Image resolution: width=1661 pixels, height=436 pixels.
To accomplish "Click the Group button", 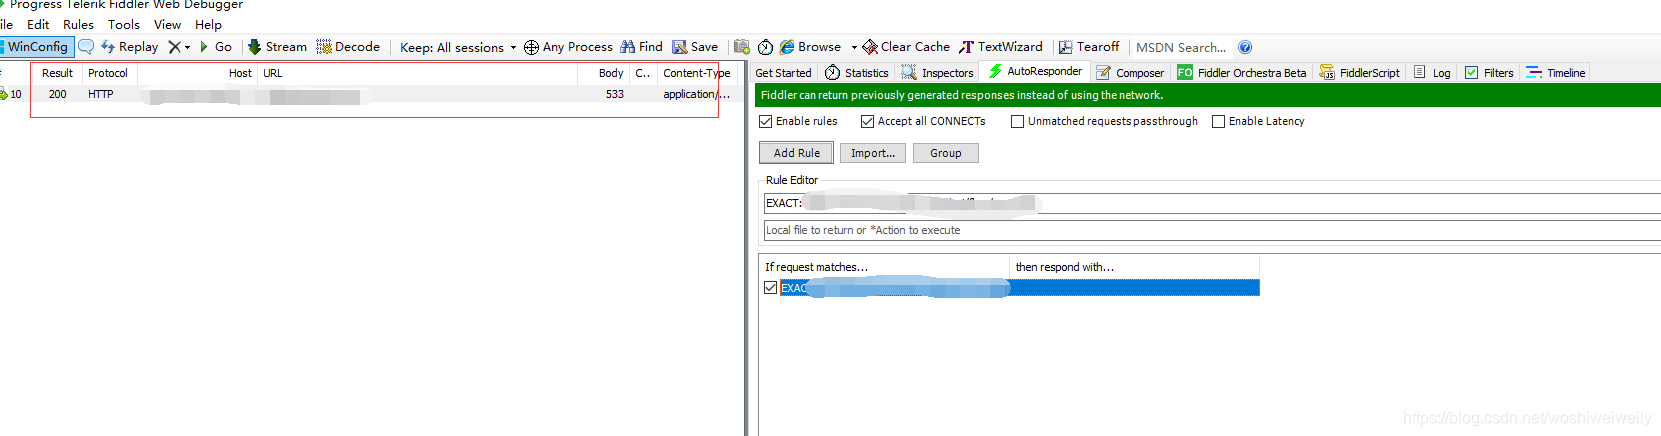I will point(945,153).
